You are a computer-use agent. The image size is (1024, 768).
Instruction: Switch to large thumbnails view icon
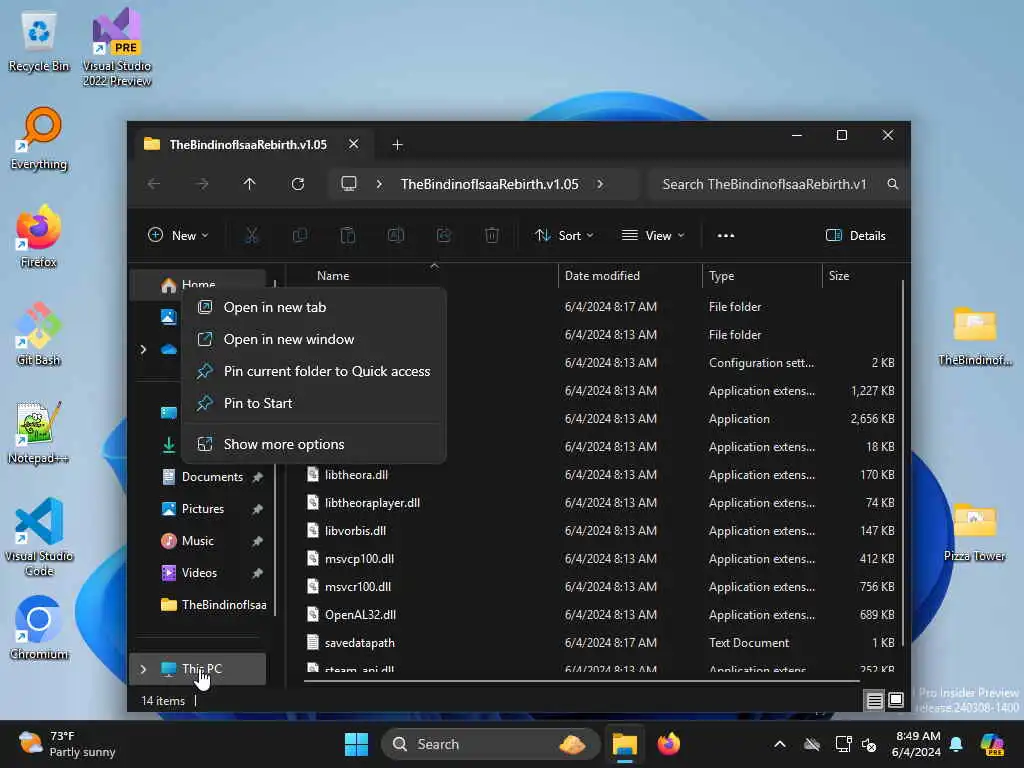896,701
